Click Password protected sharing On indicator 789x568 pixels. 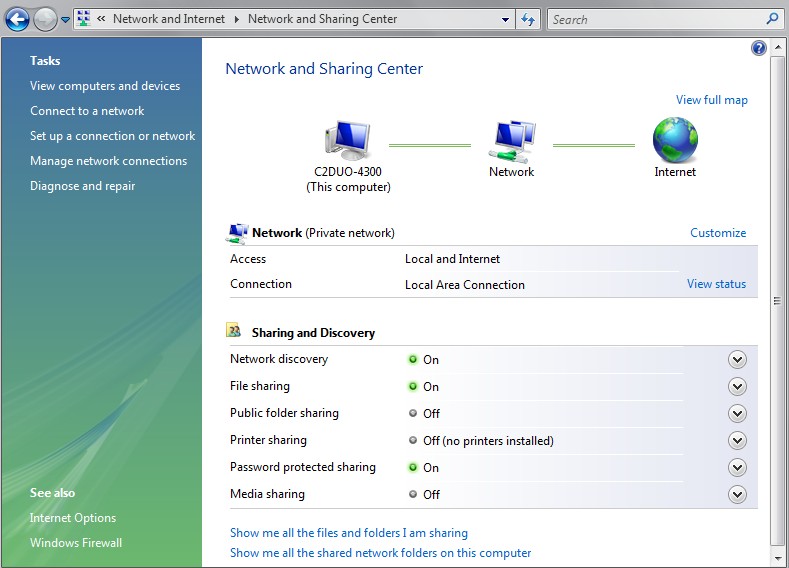click(x=413, y=467)
